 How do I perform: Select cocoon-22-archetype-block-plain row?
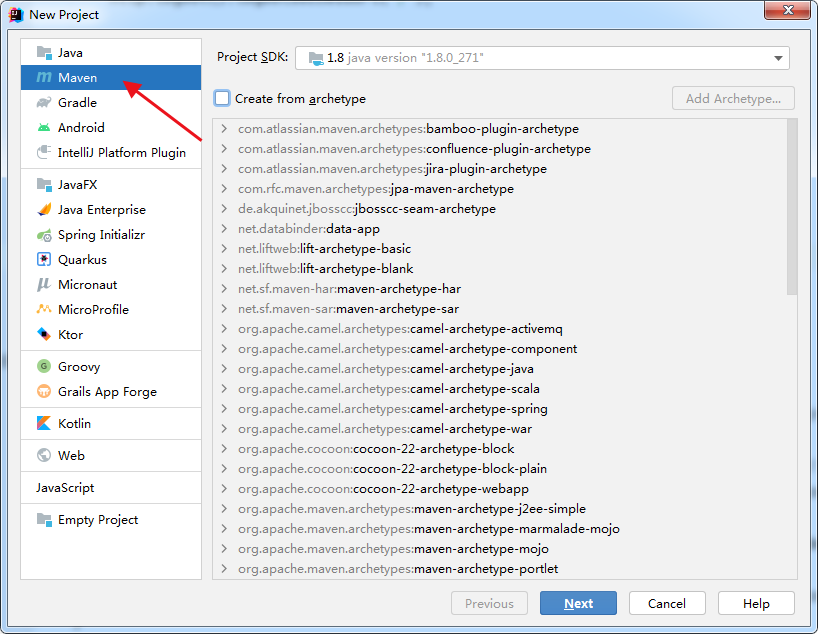[x=500, y=469]
